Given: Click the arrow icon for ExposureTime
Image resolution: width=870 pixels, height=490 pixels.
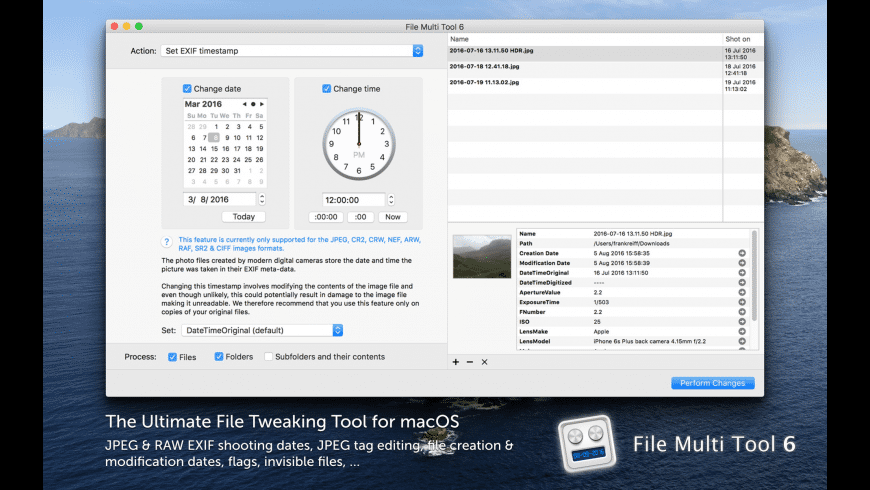Looking at the screenshot, I should [x=742, y=302].
